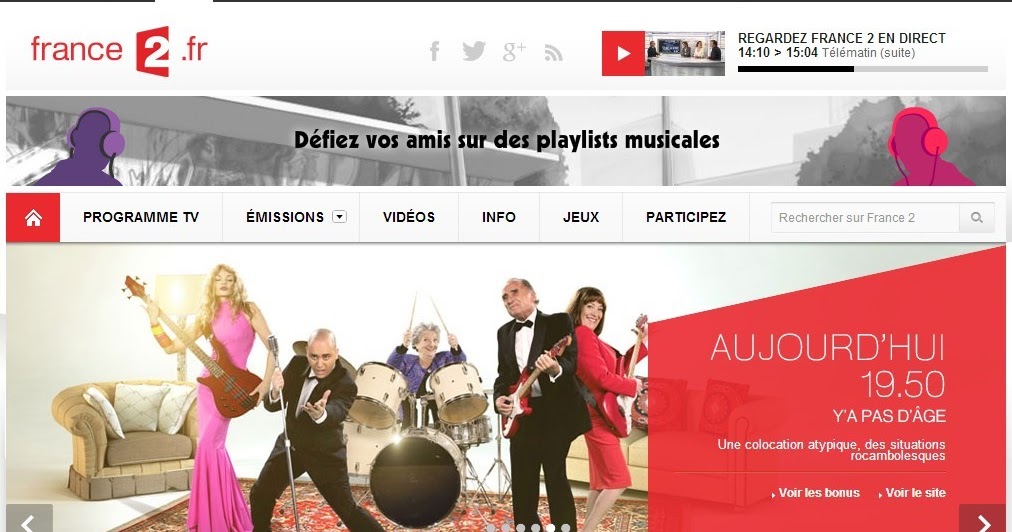The width and height of the screenshot is (1012, 532).
Task: Open the Programme TV menu
Action: pos(141,218)
